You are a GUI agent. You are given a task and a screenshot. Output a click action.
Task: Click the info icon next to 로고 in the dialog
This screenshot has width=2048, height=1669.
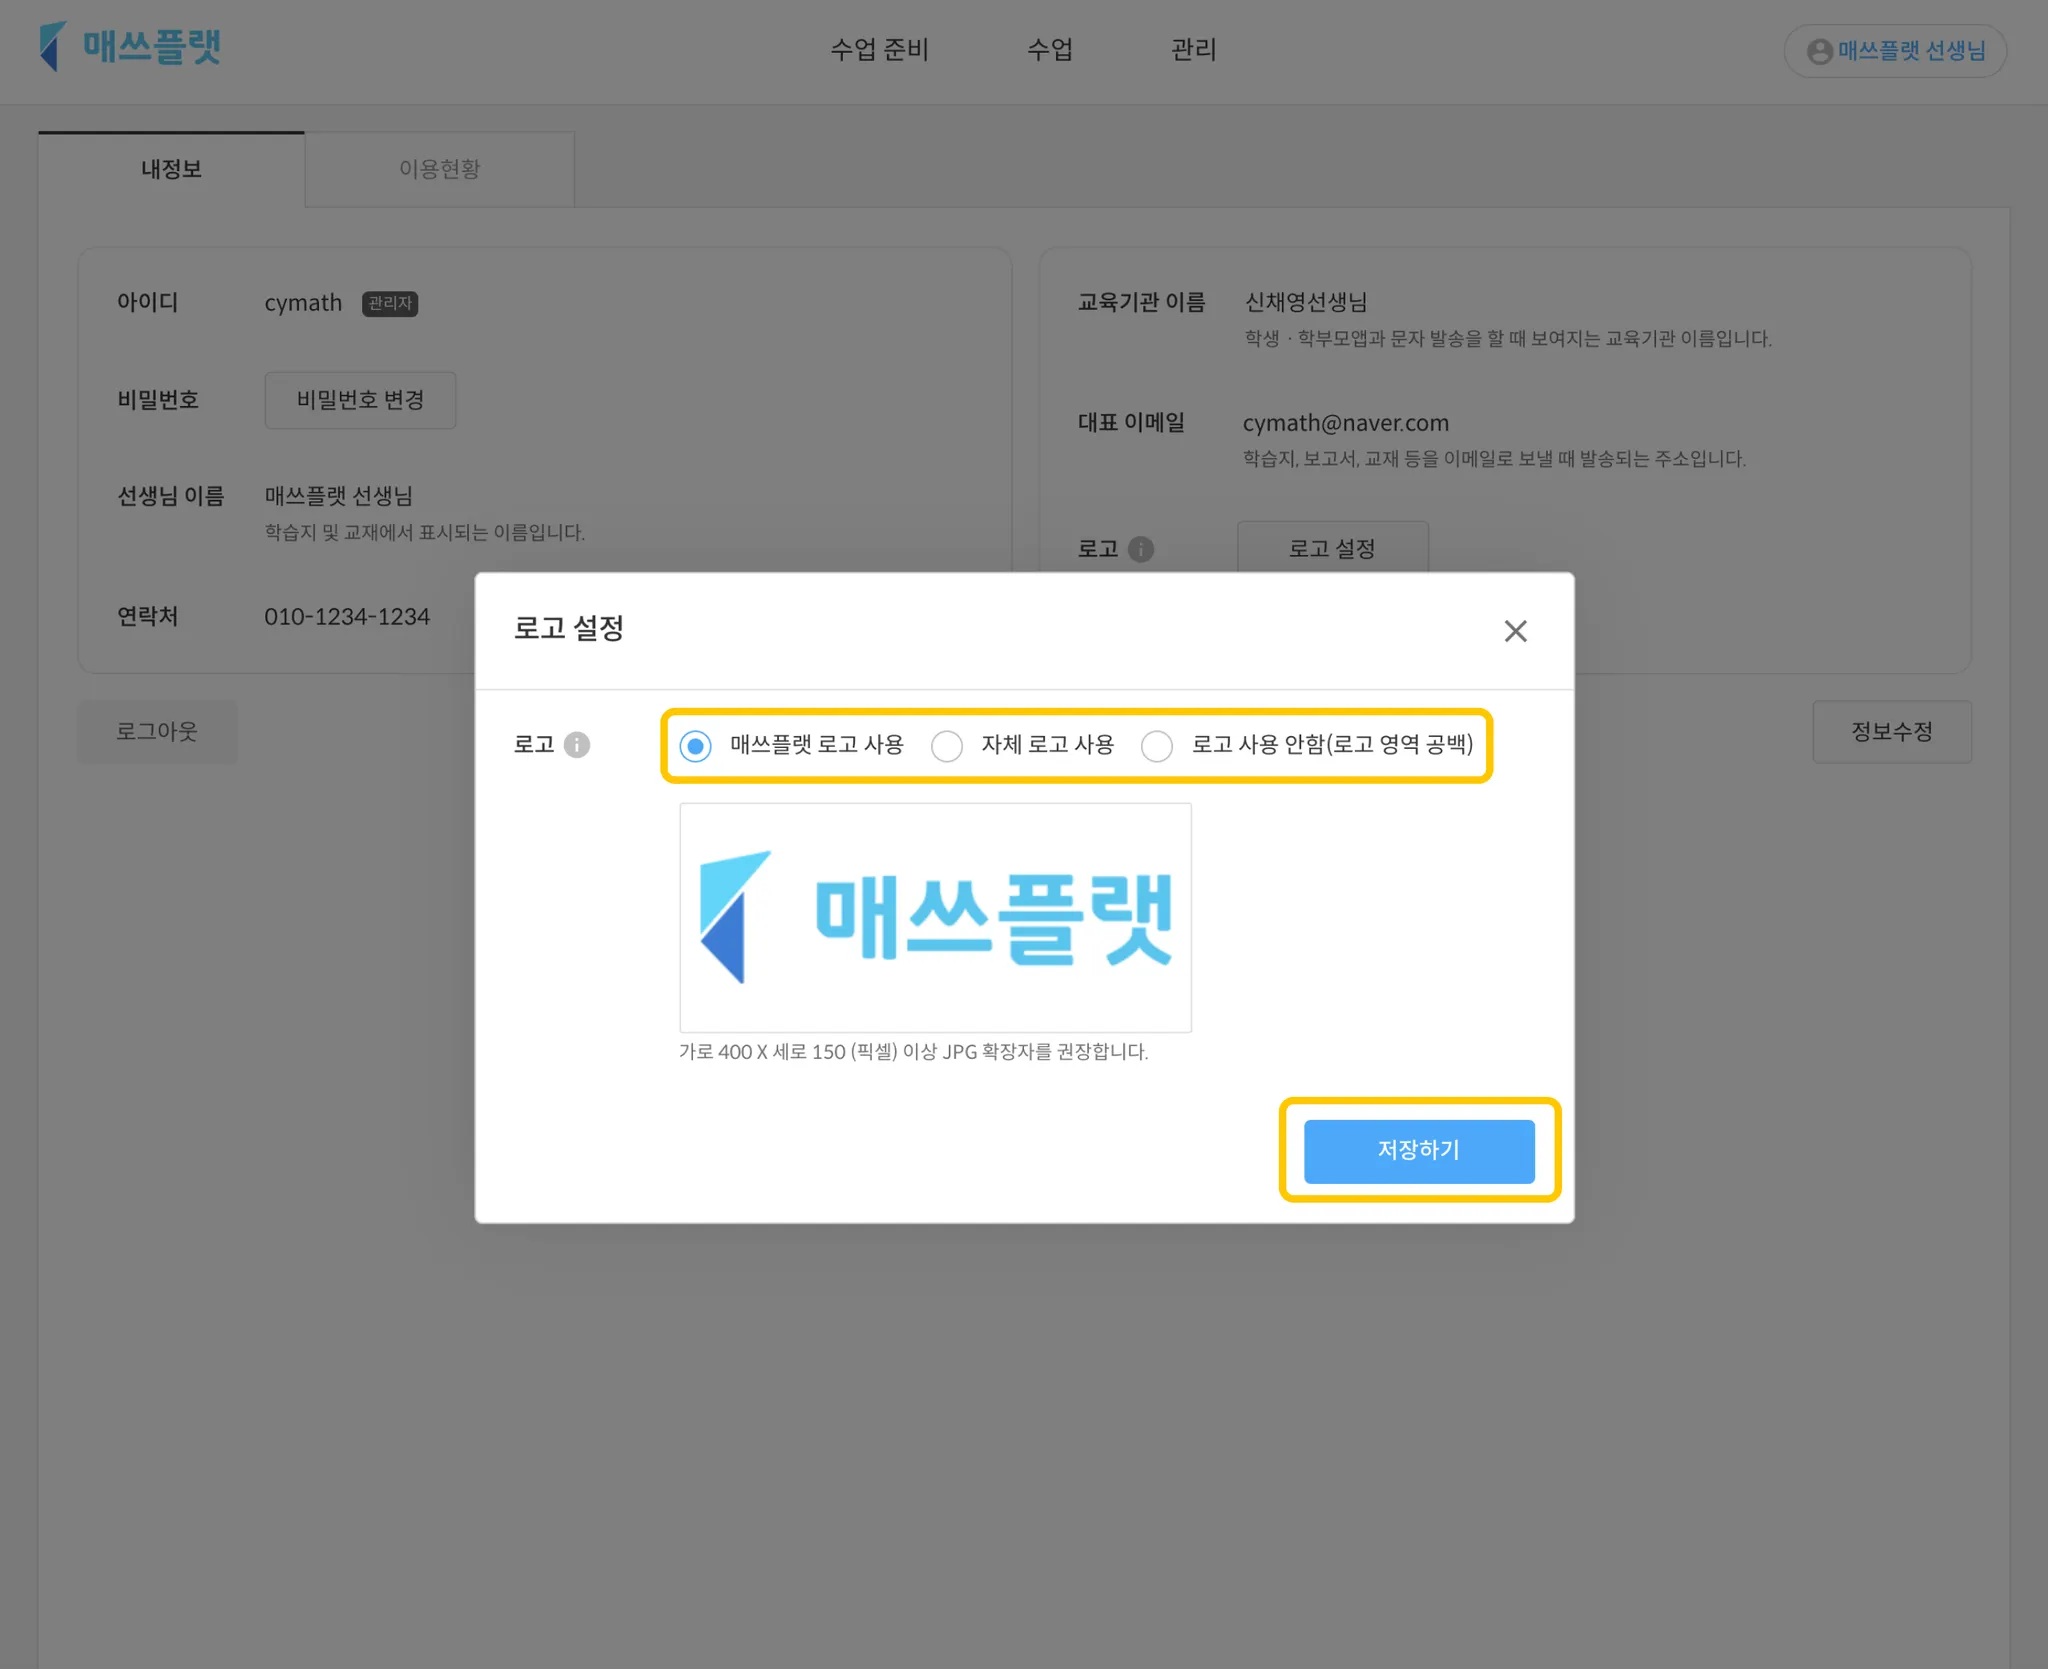click(577, 745)
